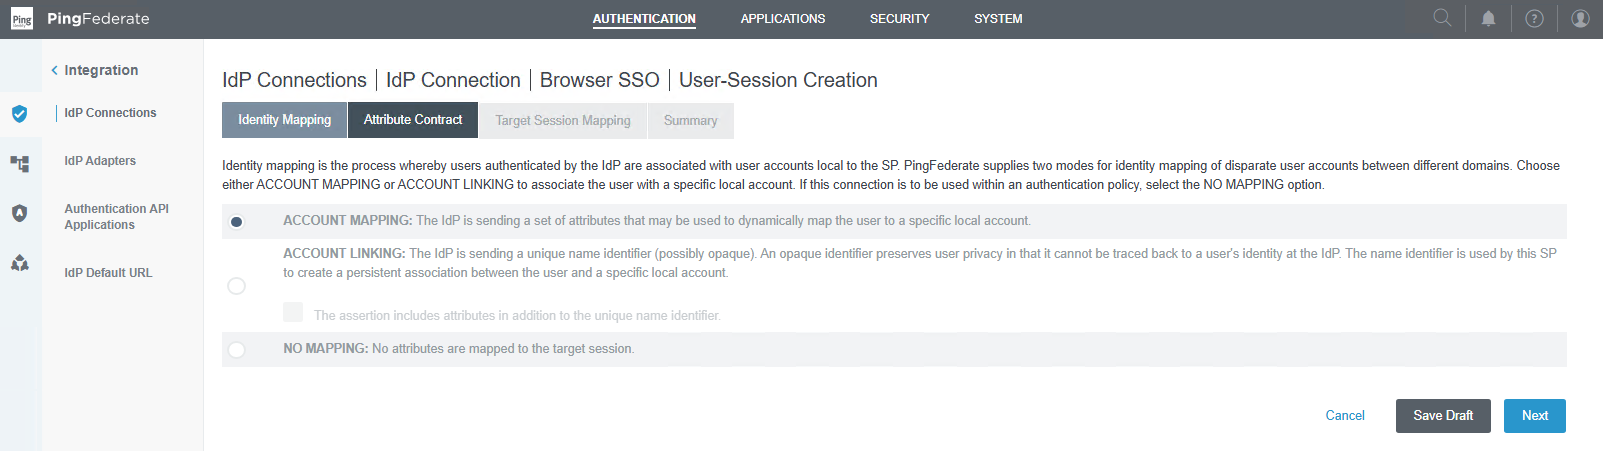This screenshot has height=451, width=1603.
Task: Collapse the Integration back chevron
Action: (55, 70)
